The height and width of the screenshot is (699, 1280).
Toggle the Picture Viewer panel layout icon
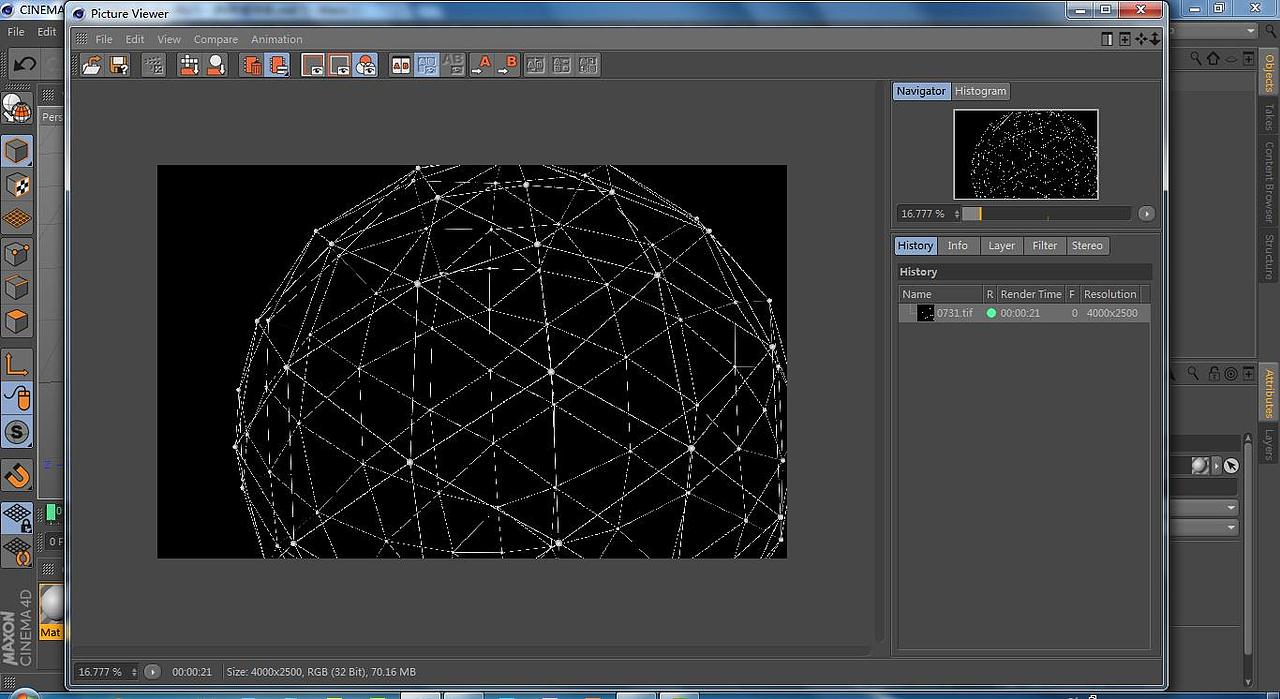tap(1107, 39)
